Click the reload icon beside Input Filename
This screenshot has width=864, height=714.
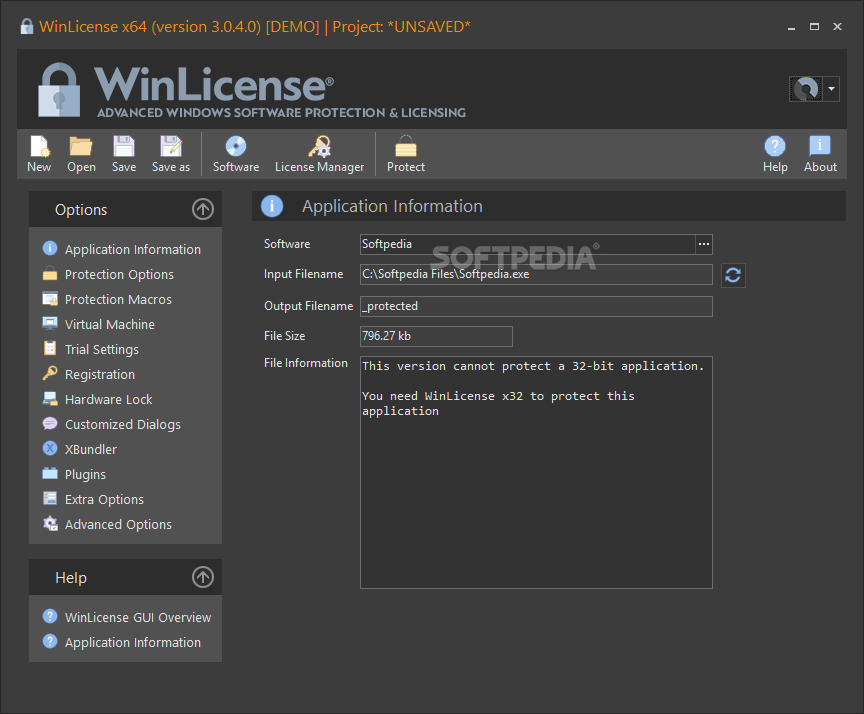coord(733,275)
